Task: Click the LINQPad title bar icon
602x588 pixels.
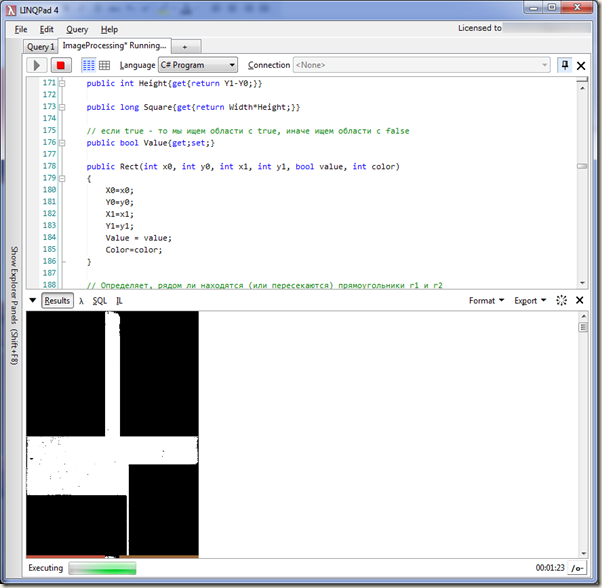Action: (11, 10)
